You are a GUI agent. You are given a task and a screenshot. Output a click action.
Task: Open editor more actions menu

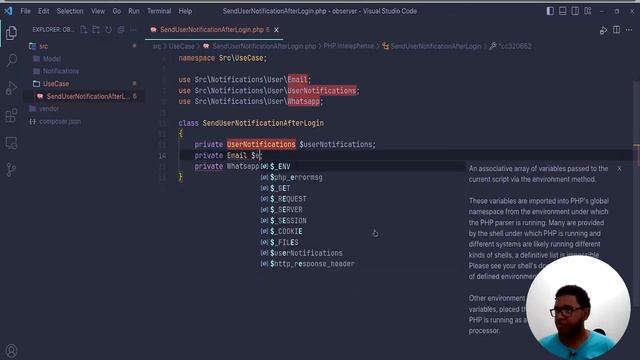coord(629,30)
